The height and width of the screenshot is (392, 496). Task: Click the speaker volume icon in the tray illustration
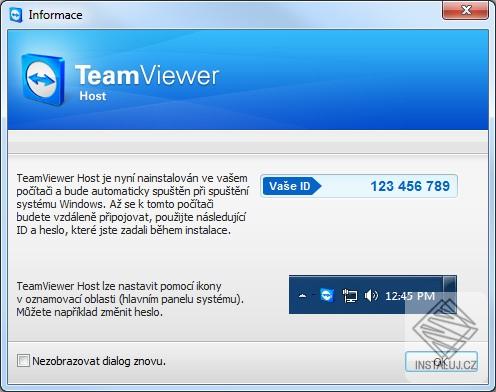371,296
